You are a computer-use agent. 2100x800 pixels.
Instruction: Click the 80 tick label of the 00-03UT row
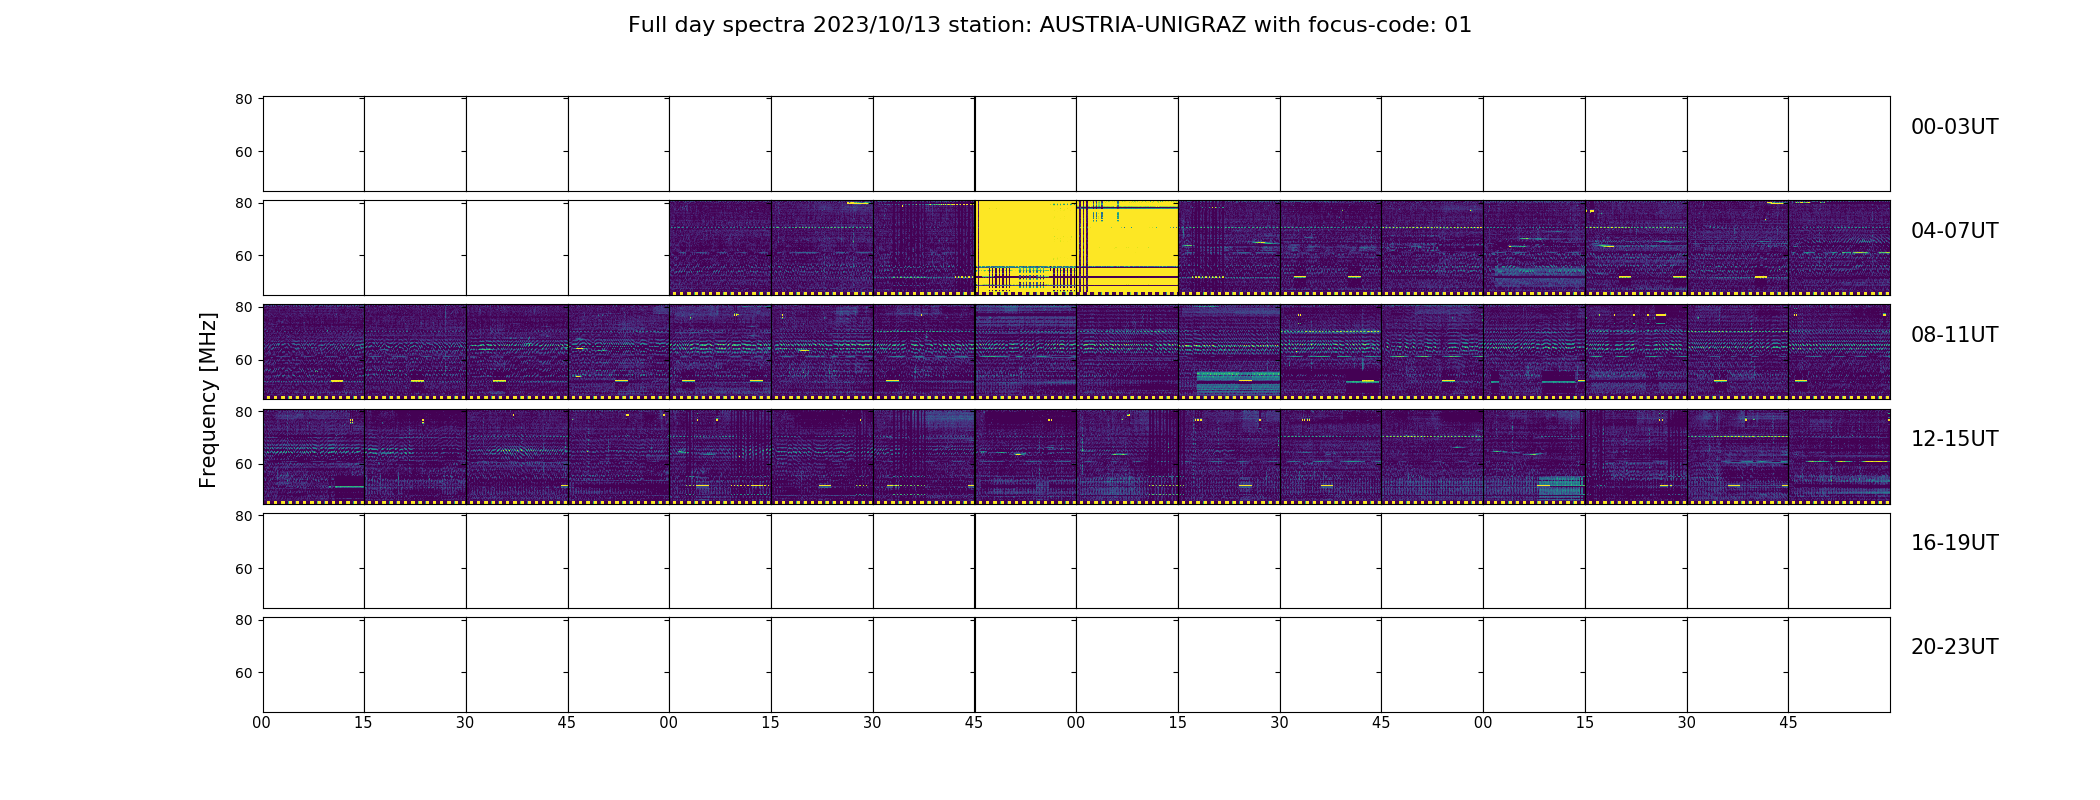(x=243, y=99)
